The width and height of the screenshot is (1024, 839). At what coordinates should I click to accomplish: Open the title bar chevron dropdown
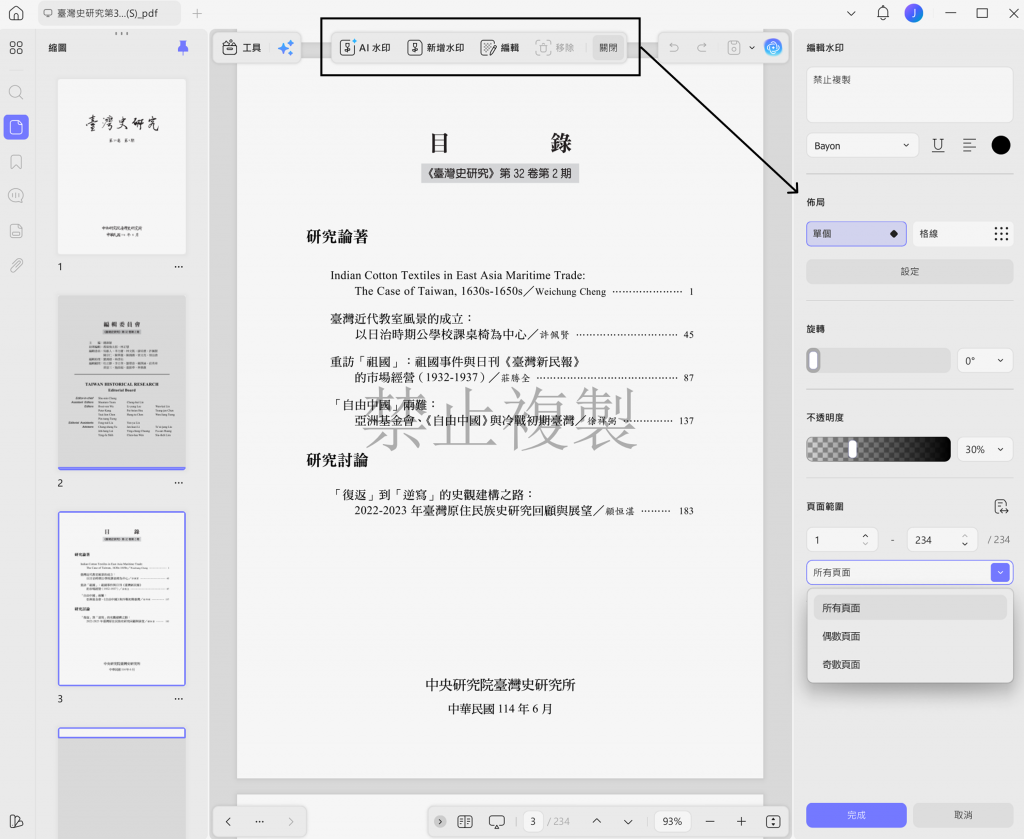point(851,13)
